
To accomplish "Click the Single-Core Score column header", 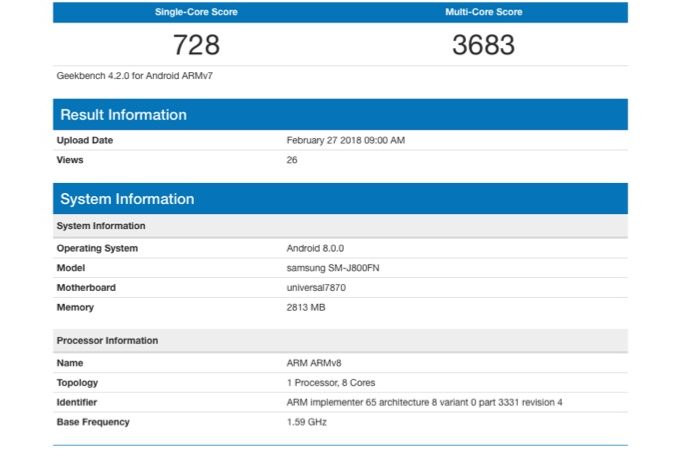I will tap(196, 12).
